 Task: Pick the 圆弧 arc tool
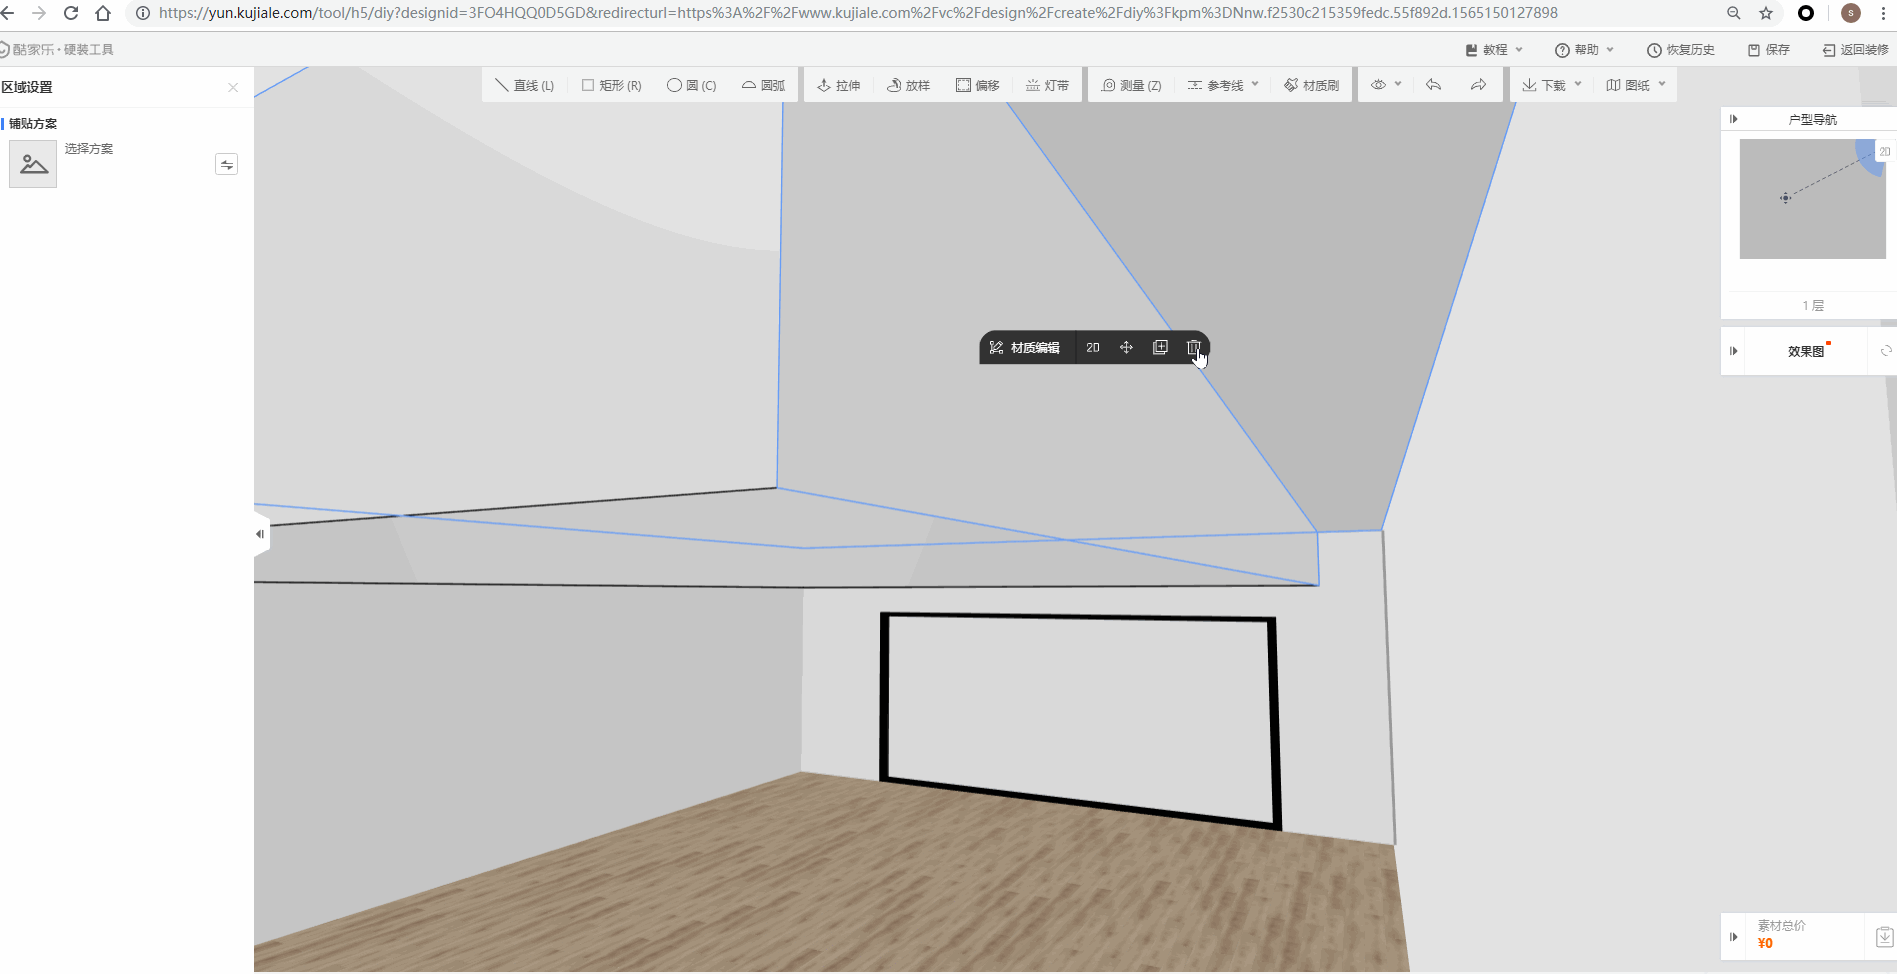pos(763,86)
